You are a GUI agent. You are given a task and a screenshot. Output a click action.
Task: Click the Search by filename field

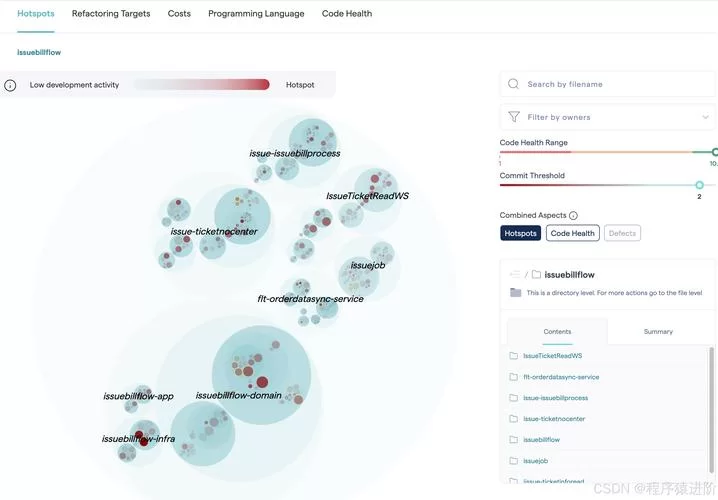pyautogui.click(x=608, y=84)
